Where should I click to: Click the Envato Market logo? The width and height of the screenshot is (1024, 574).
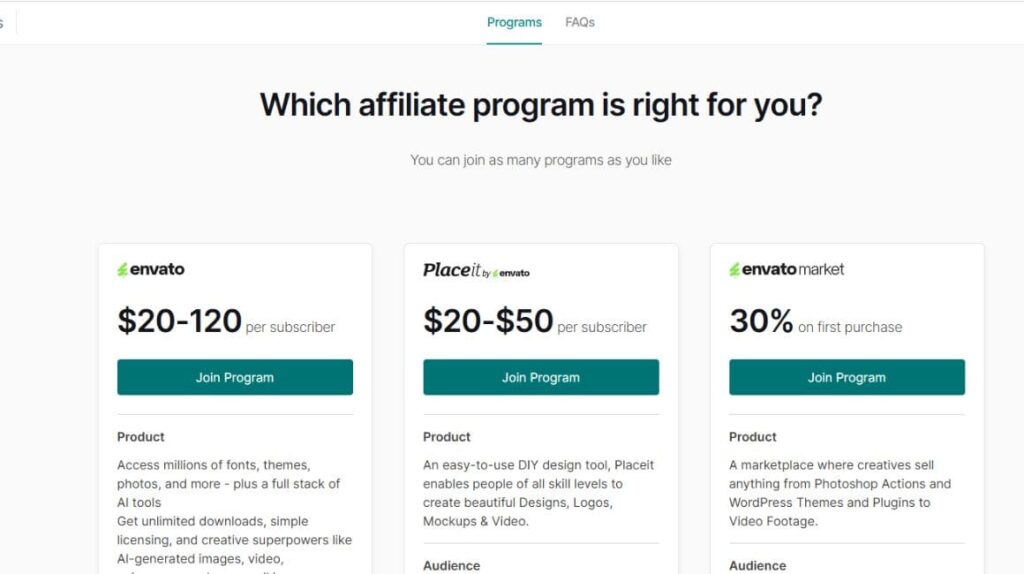click(786, 269)
